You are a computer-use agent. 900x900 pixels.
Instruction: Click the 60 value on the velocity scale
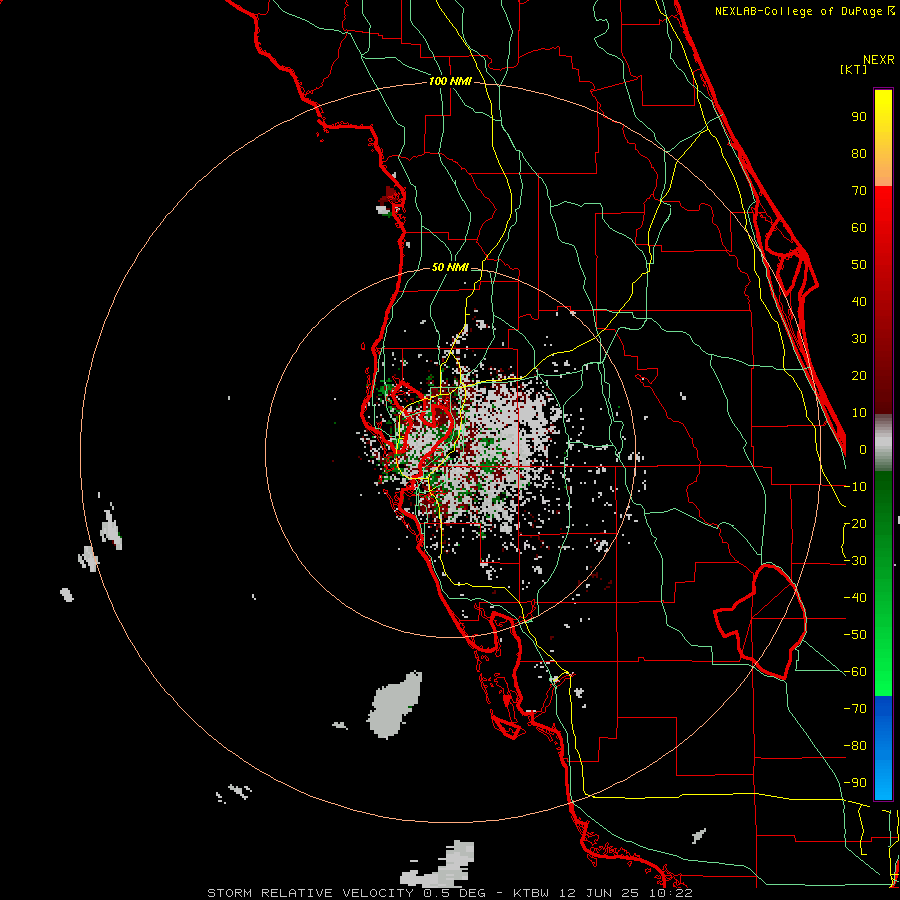point(859,228)
